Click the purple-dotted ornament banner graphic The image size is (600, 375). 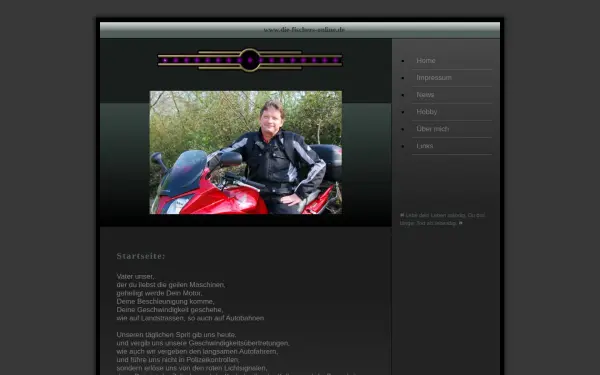pos(250,60)
